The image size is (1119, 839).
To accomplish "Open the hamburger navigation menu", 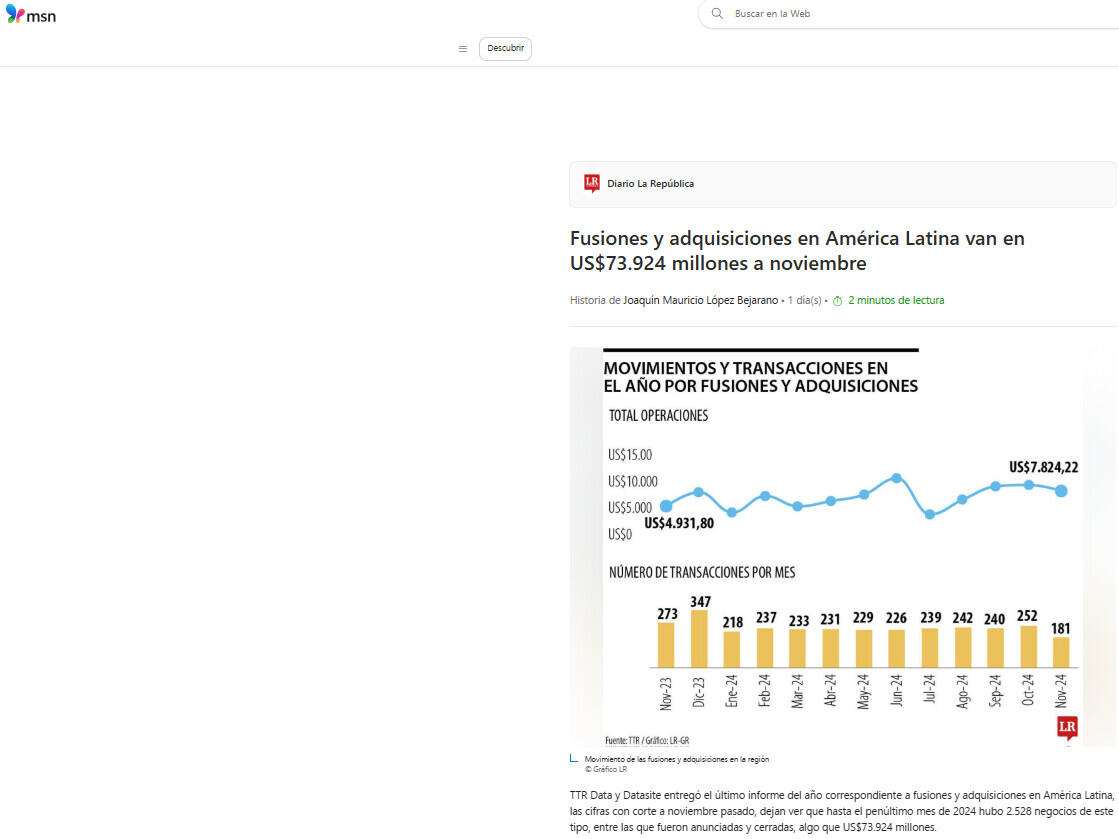I will click(x=462, y=49).
